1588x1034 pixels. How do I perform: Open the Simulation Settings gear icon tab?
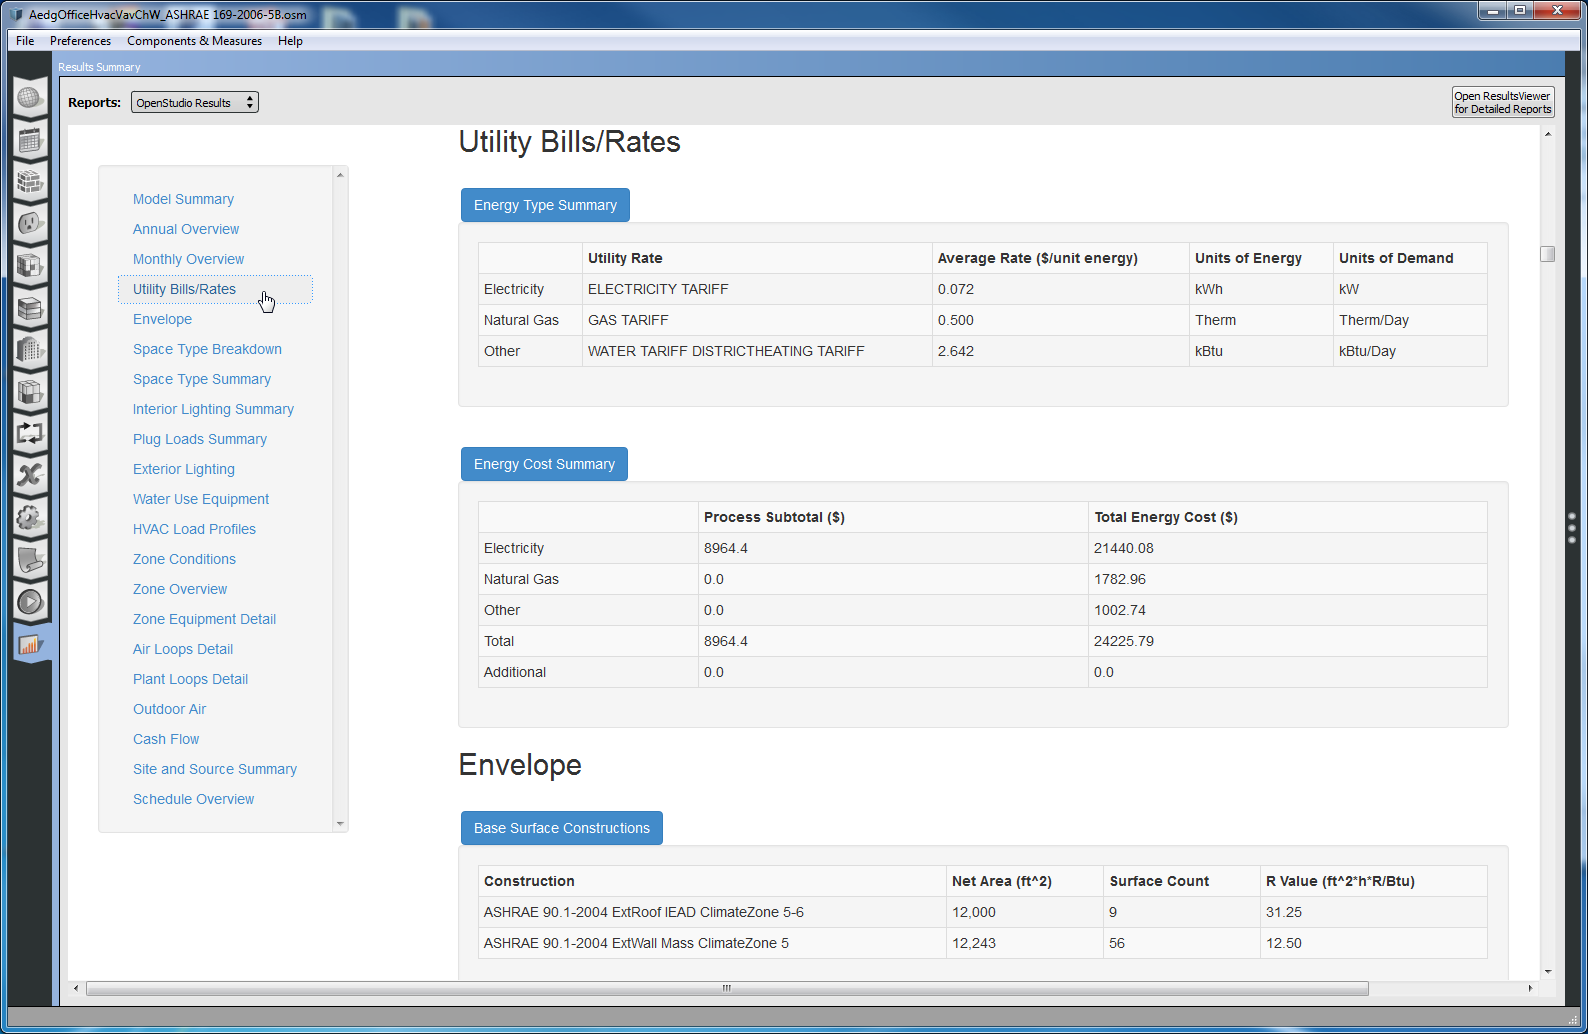click(30, 517)
